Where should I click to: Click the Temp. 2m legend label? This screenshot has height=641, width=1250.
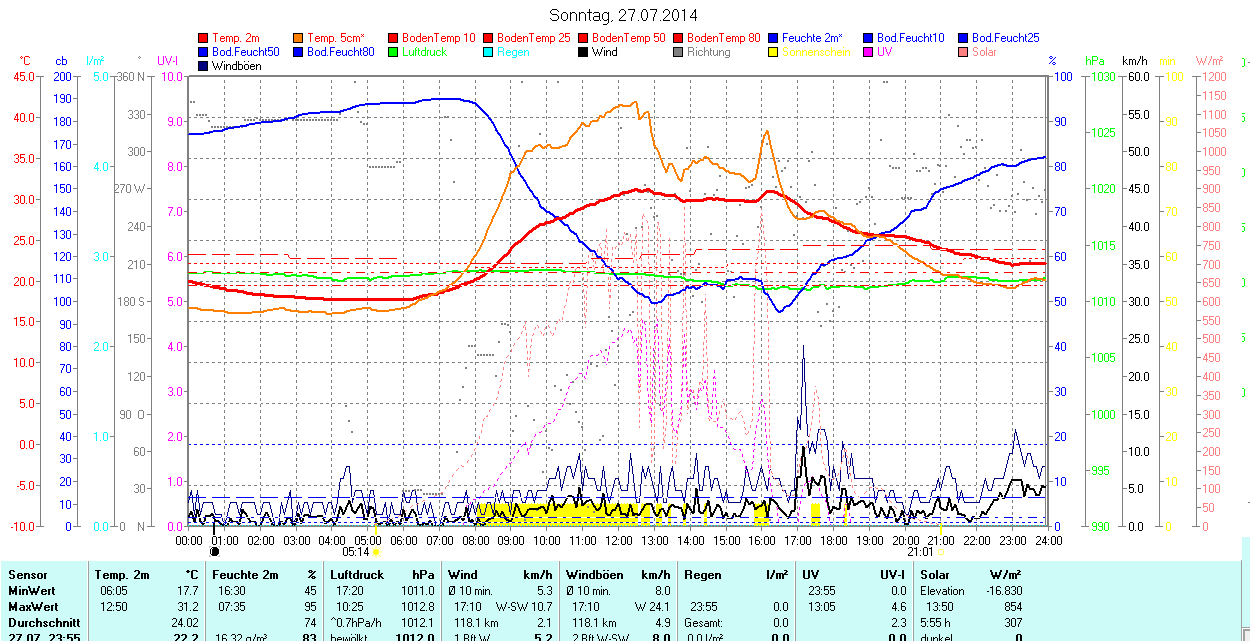pyautogui.click(x=237, y=38)
